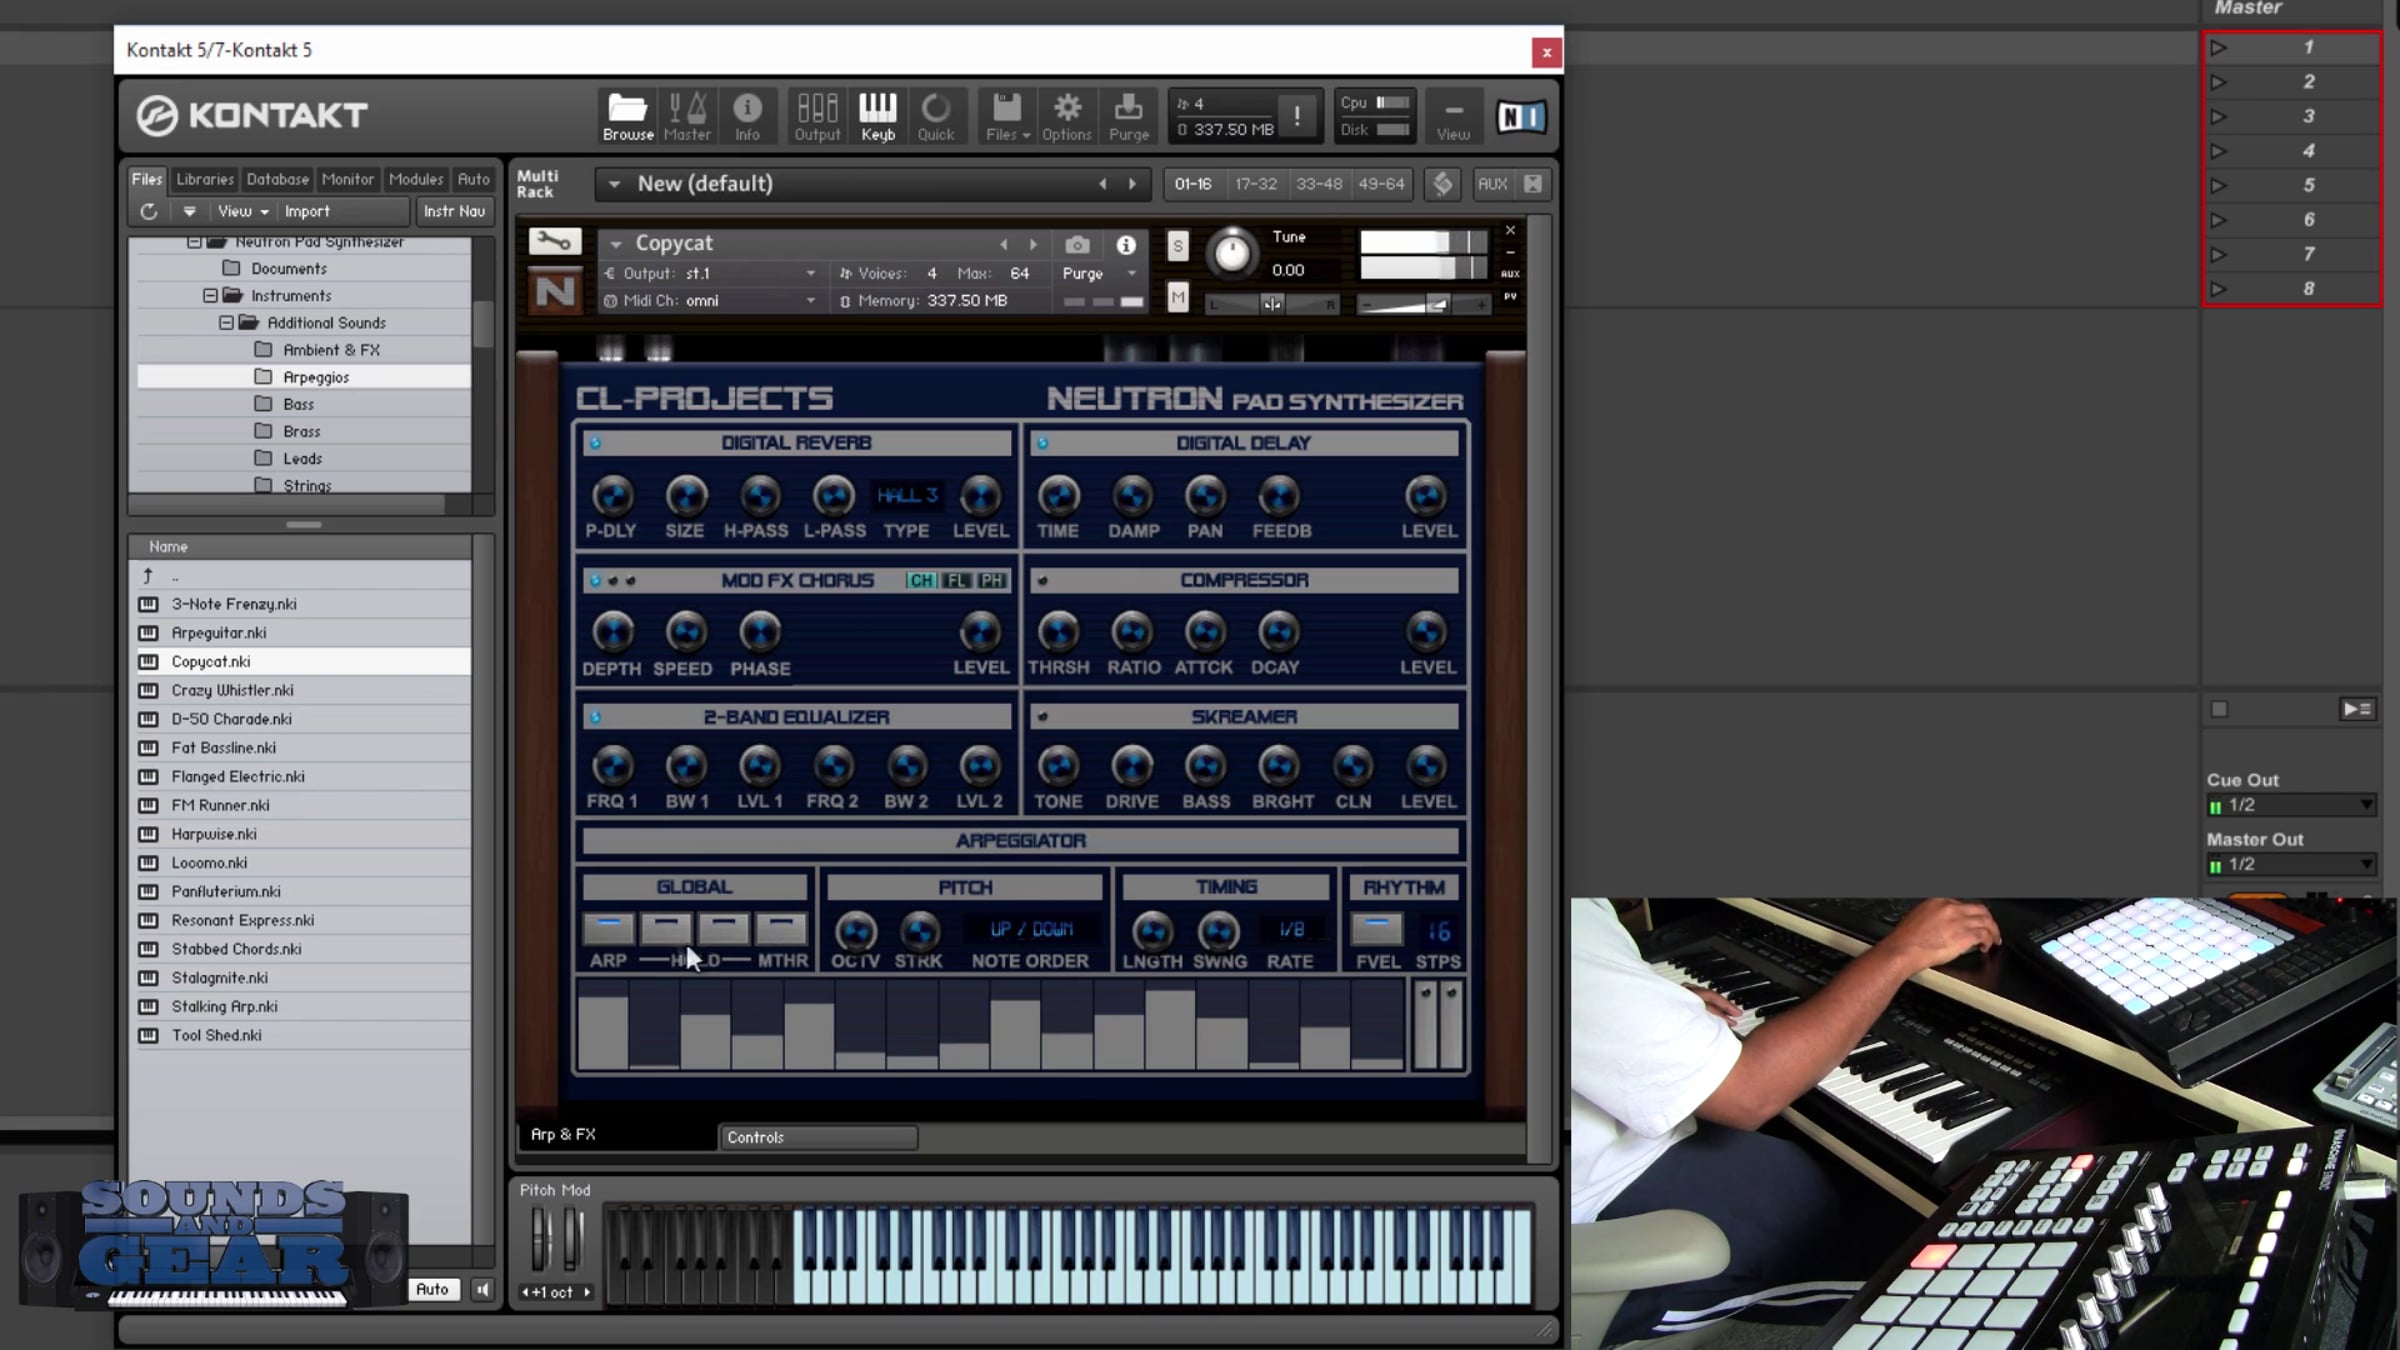Click the Import button
Screen dimensions: 2400x1350
tap(306, 211)
